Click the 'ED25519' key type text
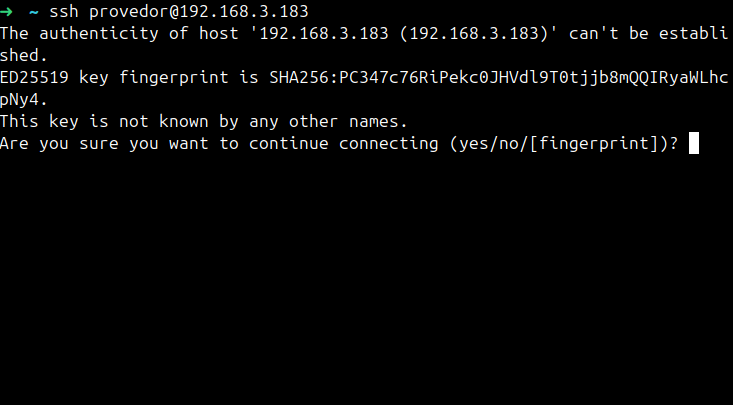 click(35, 77)
